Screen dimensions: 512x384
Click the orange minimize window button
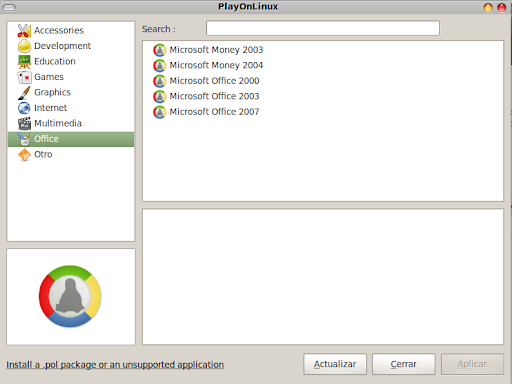tap(488, 7)
